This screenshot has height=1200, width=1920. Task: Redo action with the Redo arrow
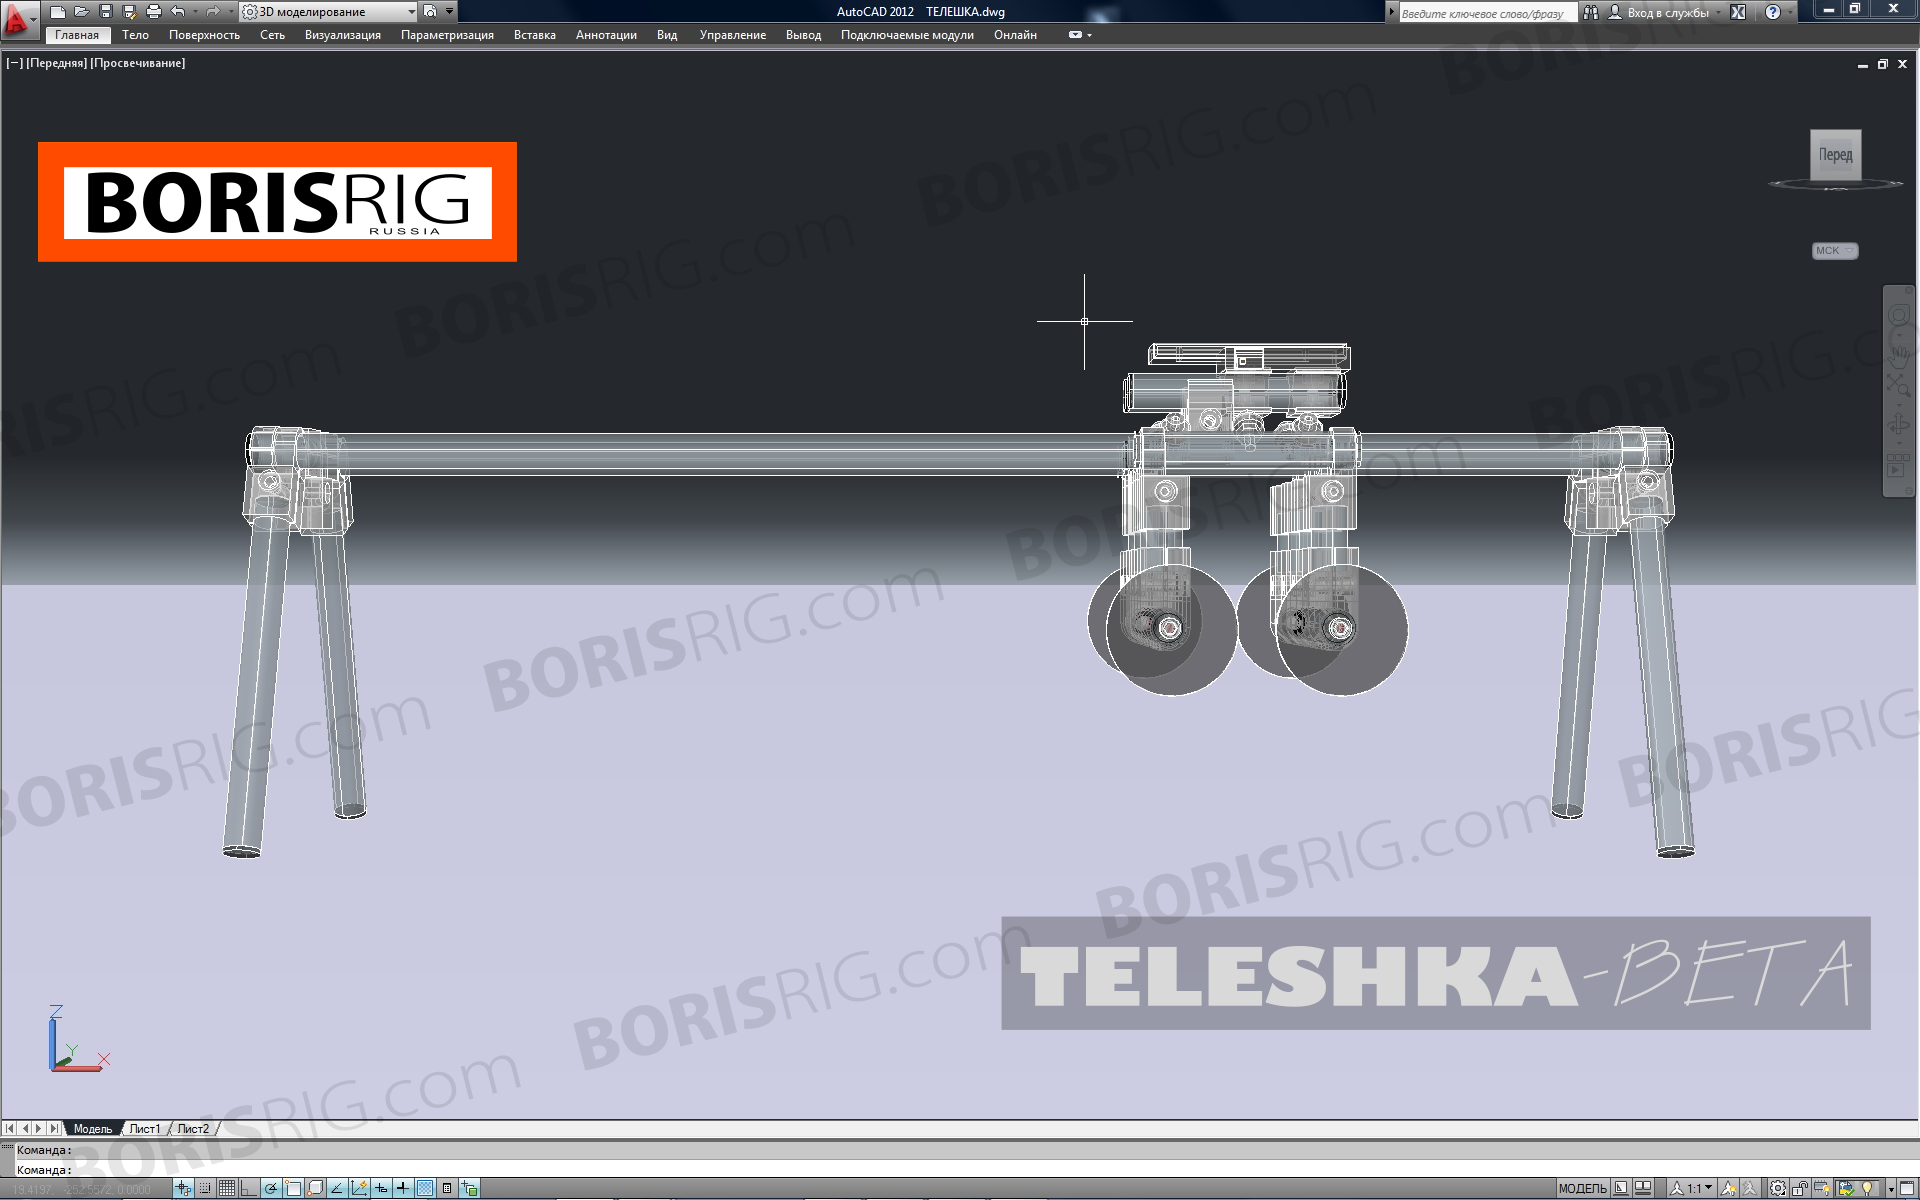point(212,12)
